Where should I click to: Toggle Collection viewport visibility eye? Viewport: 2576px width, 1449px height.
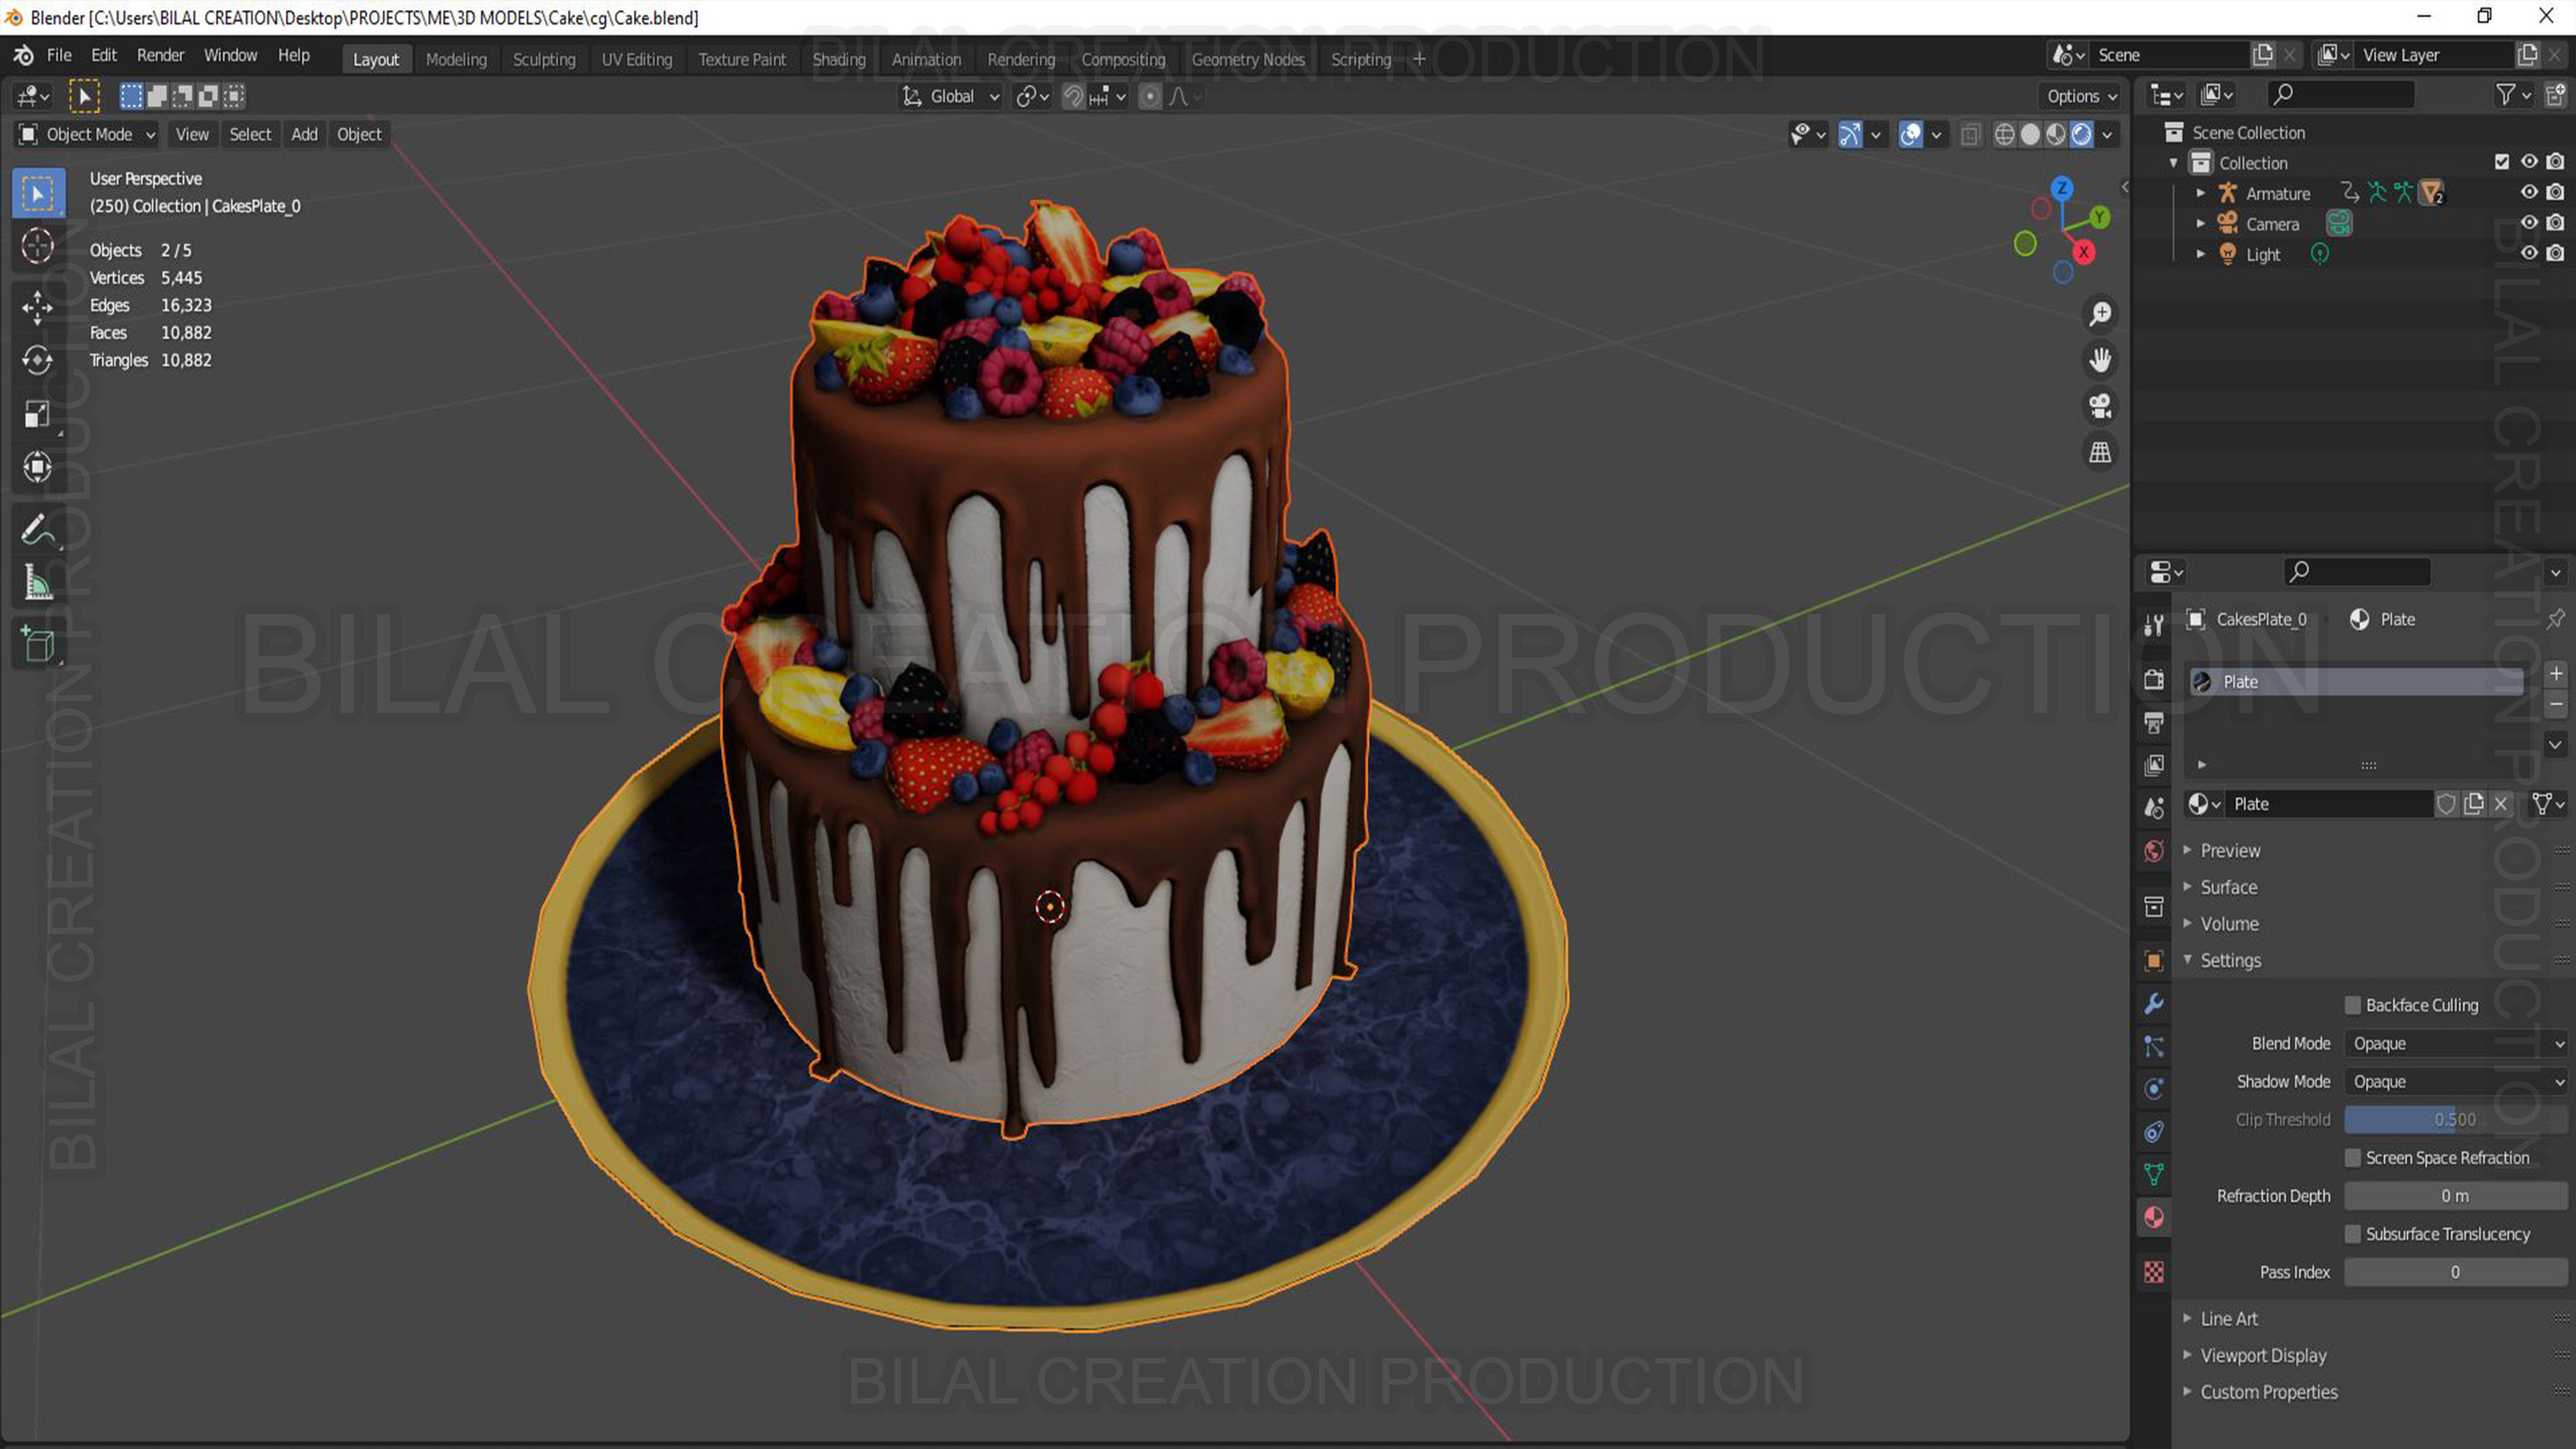pos(2529,162)
